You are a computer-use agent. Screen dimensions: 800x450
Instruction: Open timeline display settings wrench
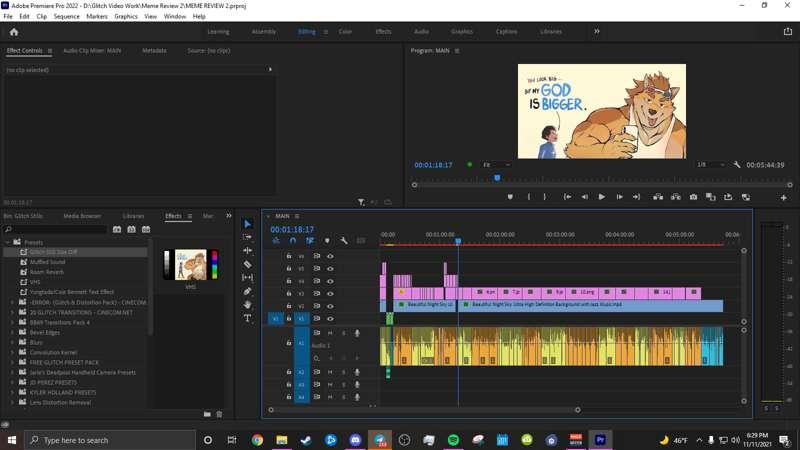(x=344, y=240)
